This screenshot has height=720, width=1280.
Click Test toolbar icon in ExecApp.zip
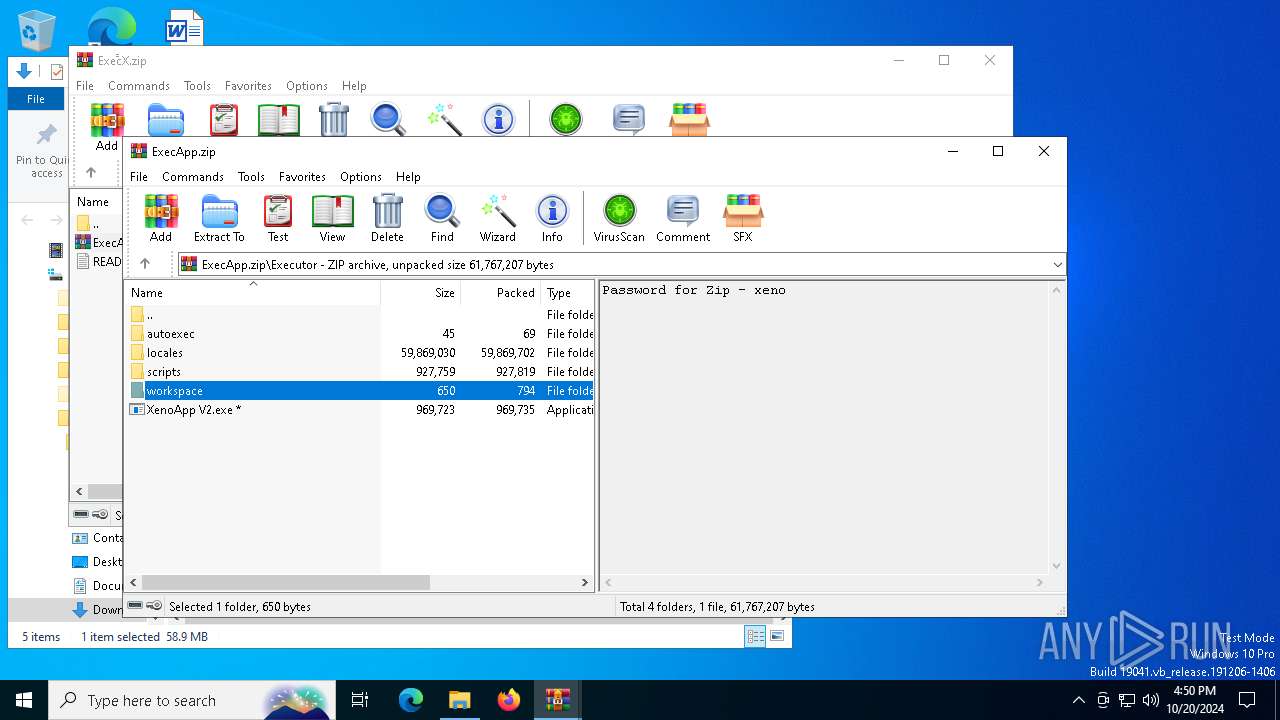(x=278, y=218)
